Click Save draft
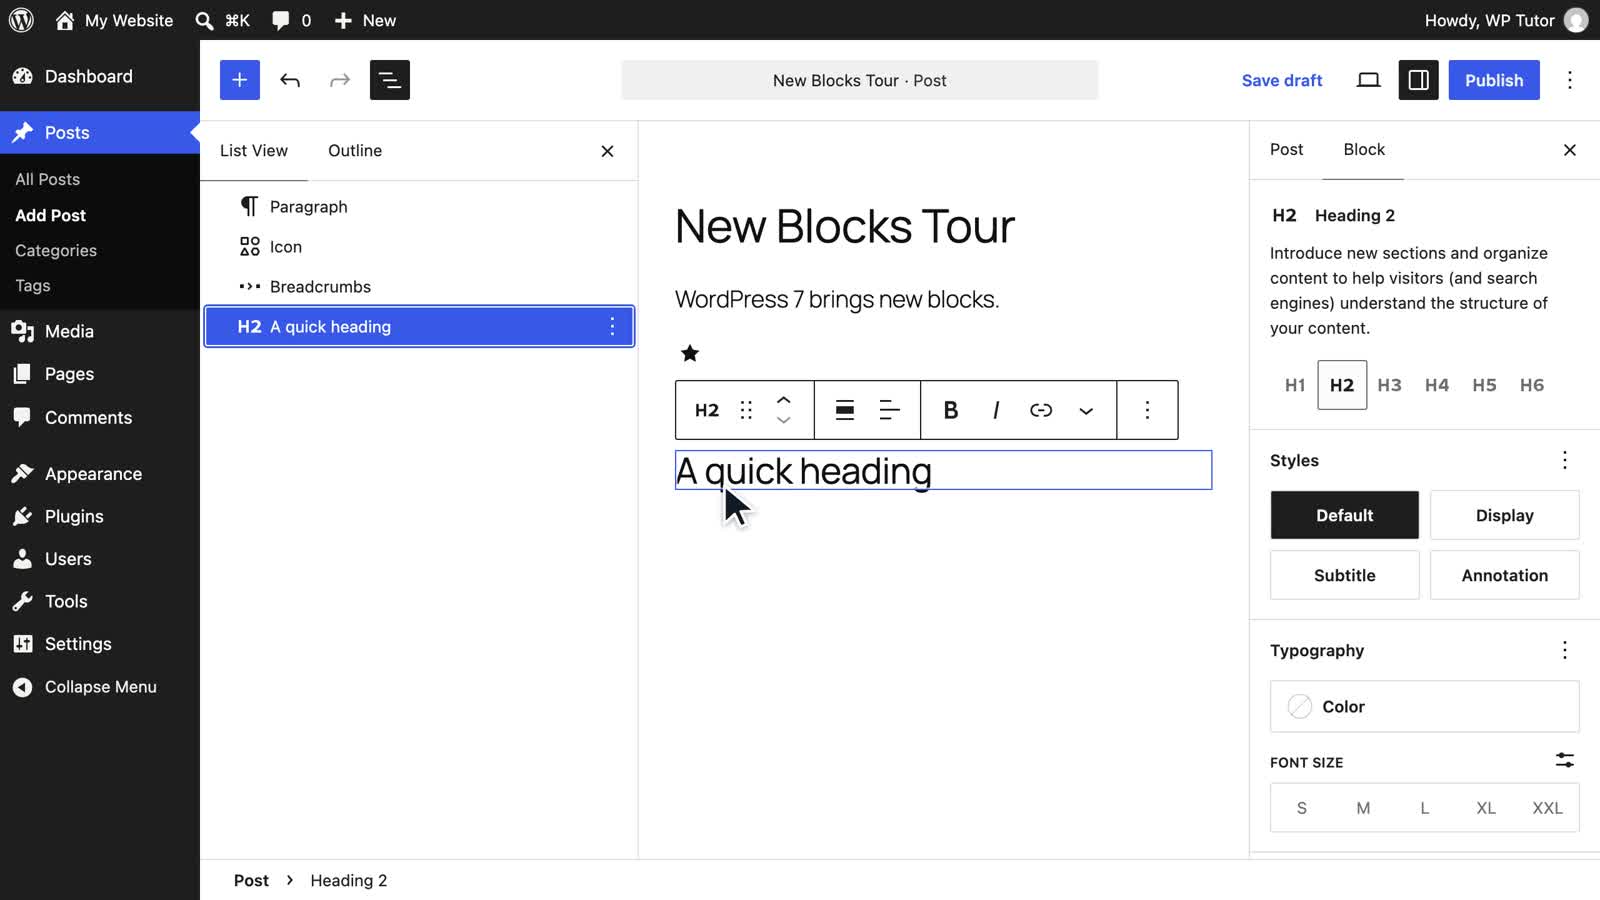This screenshot has height=900, width=1600. 1282,80
